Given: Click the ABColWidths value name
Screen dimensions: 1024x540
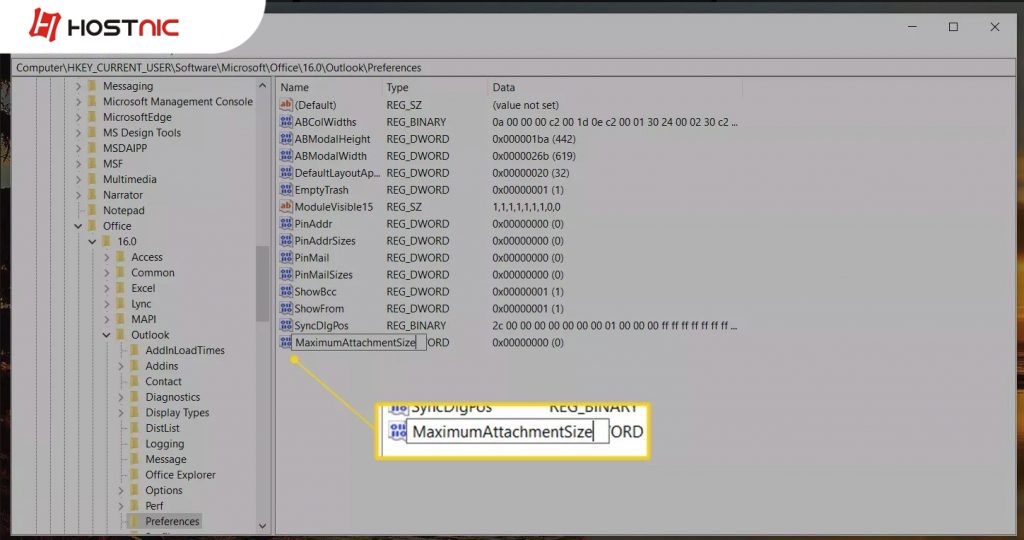Looking at the screenshot, I should (325, 122).
